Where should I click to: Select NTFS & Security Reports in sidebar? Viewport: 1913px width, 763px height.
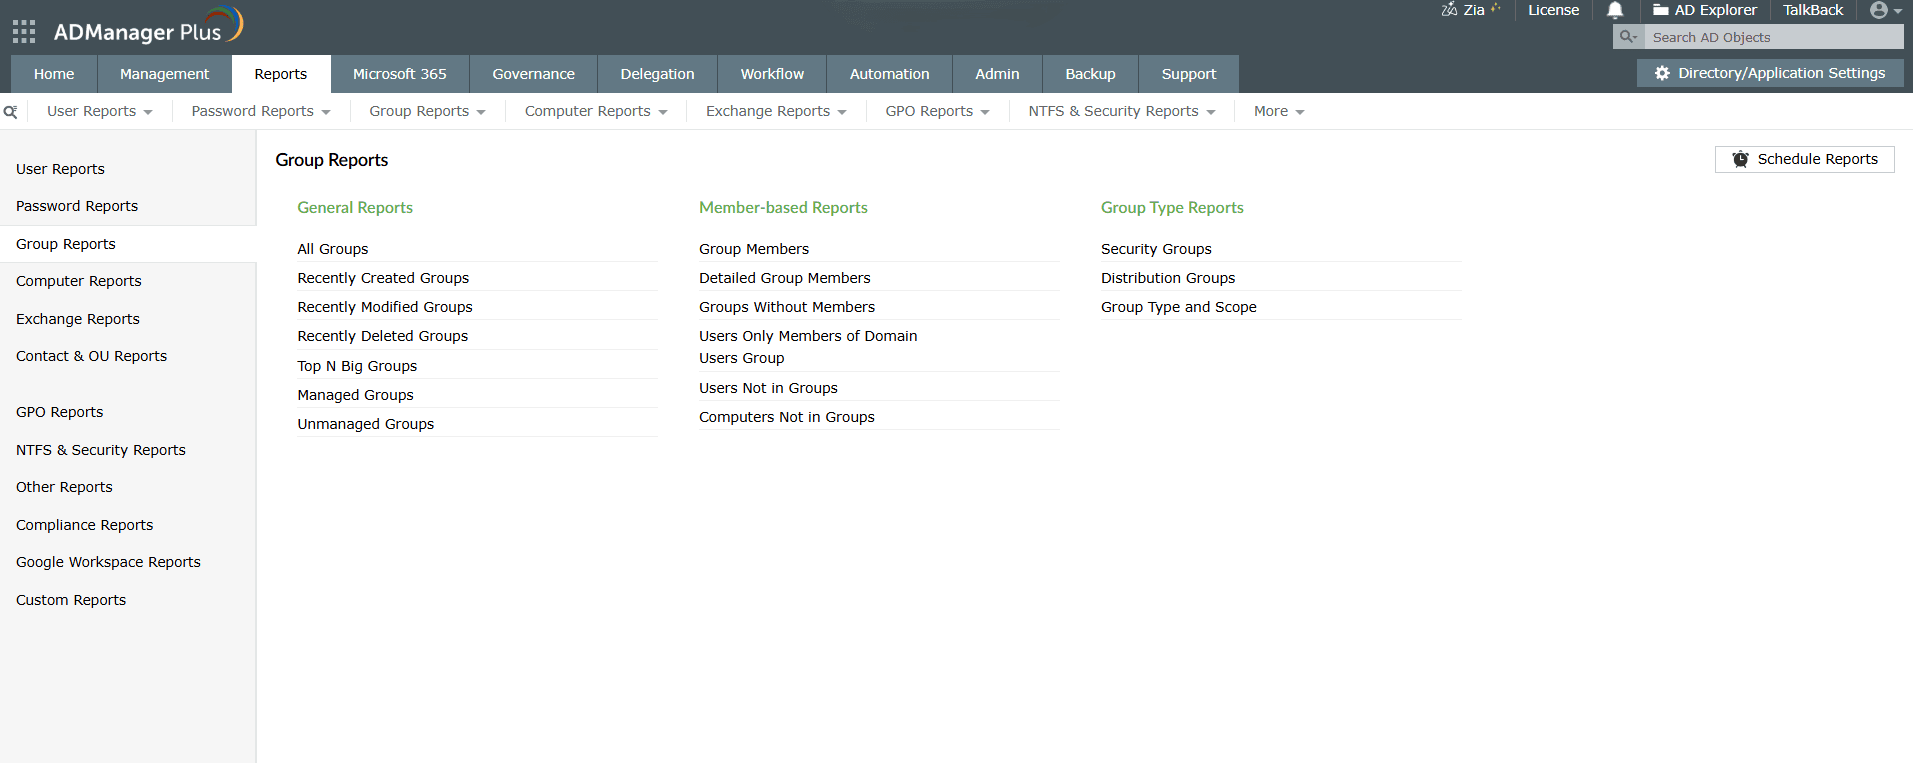point(101,450)
